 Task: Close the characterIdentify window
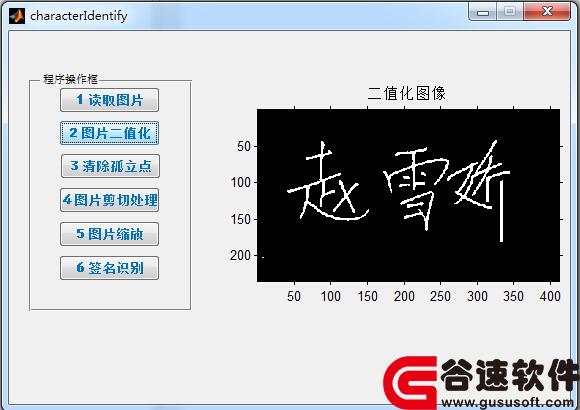547,12
